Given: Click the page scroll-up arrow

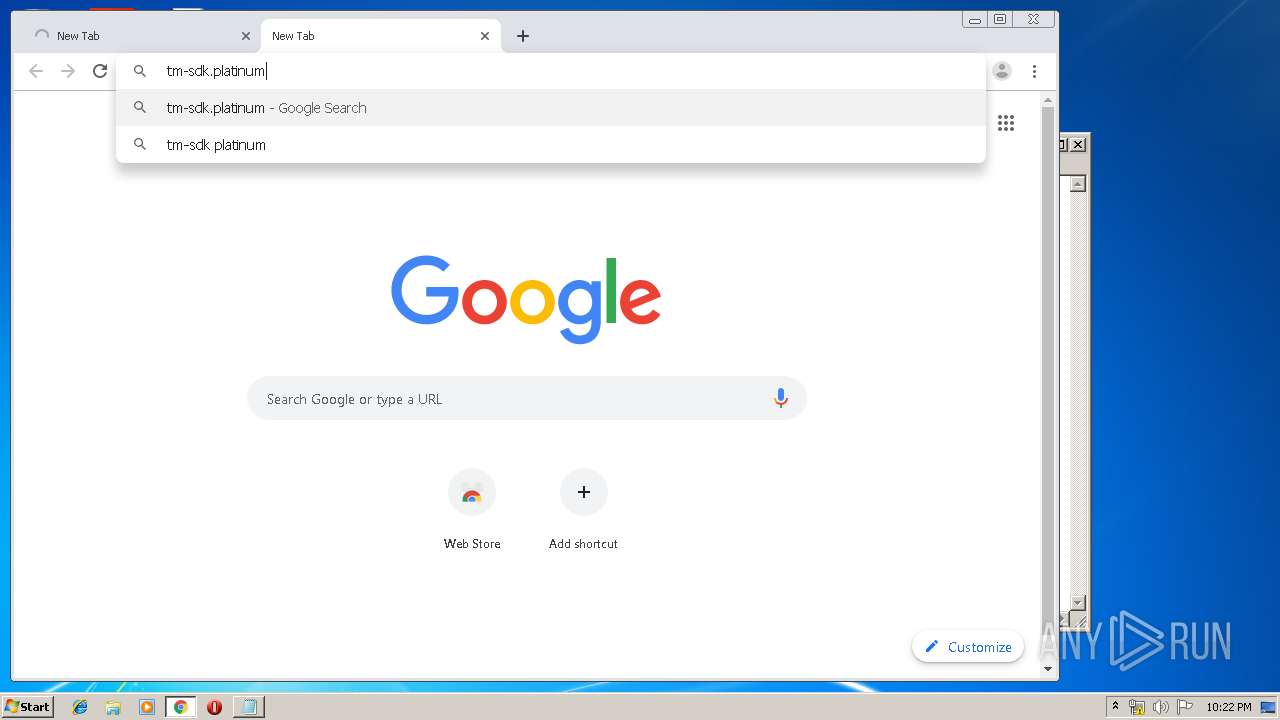Looking at the screenshot, I should pyautogui.click(x=1048, y=100).
